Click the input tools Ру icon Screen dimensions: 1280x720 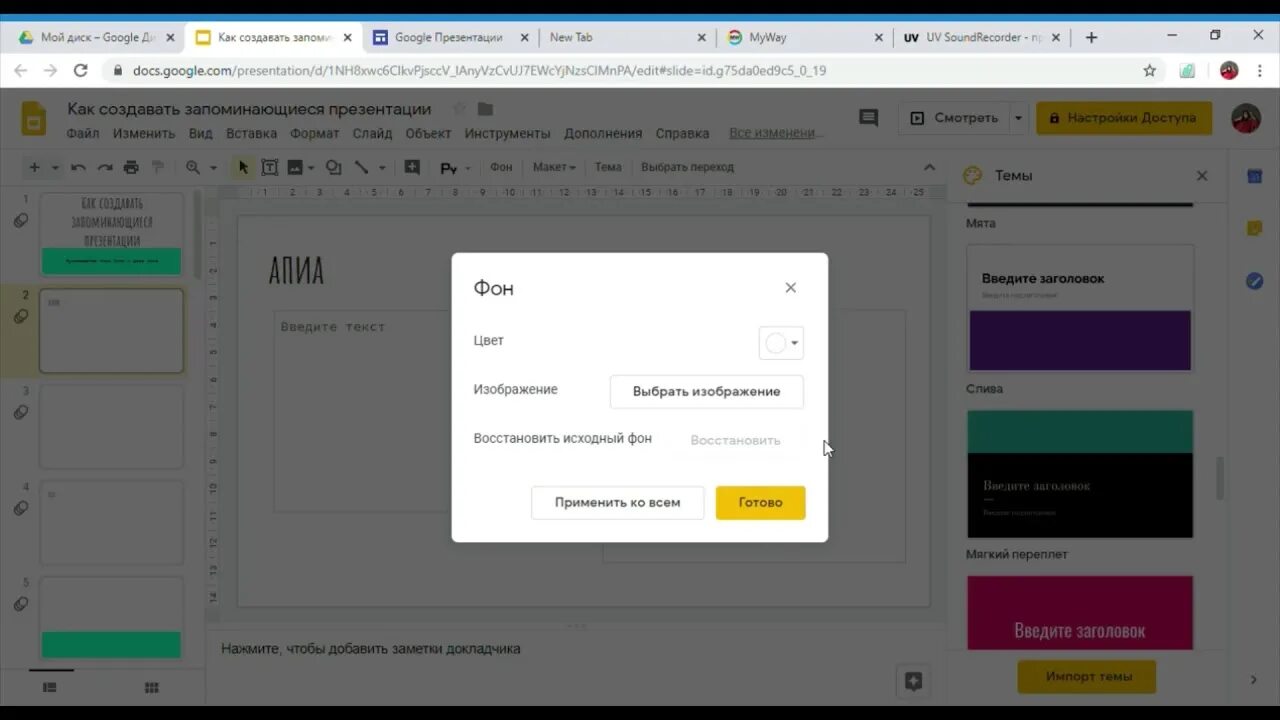click(449, 168)
